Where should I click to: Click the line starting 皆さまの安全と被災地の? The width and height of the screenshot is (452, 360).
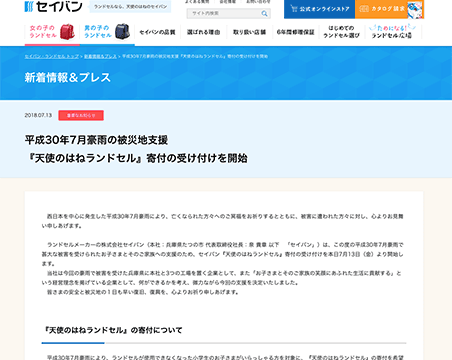pyautogui.click(x=143, y=292)
